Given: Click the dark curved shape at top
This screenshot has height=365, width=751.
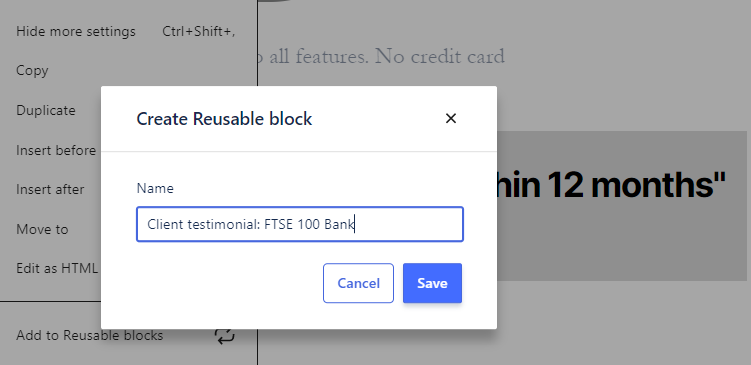Looking at the screenshot, I should (x=274, y=1).
